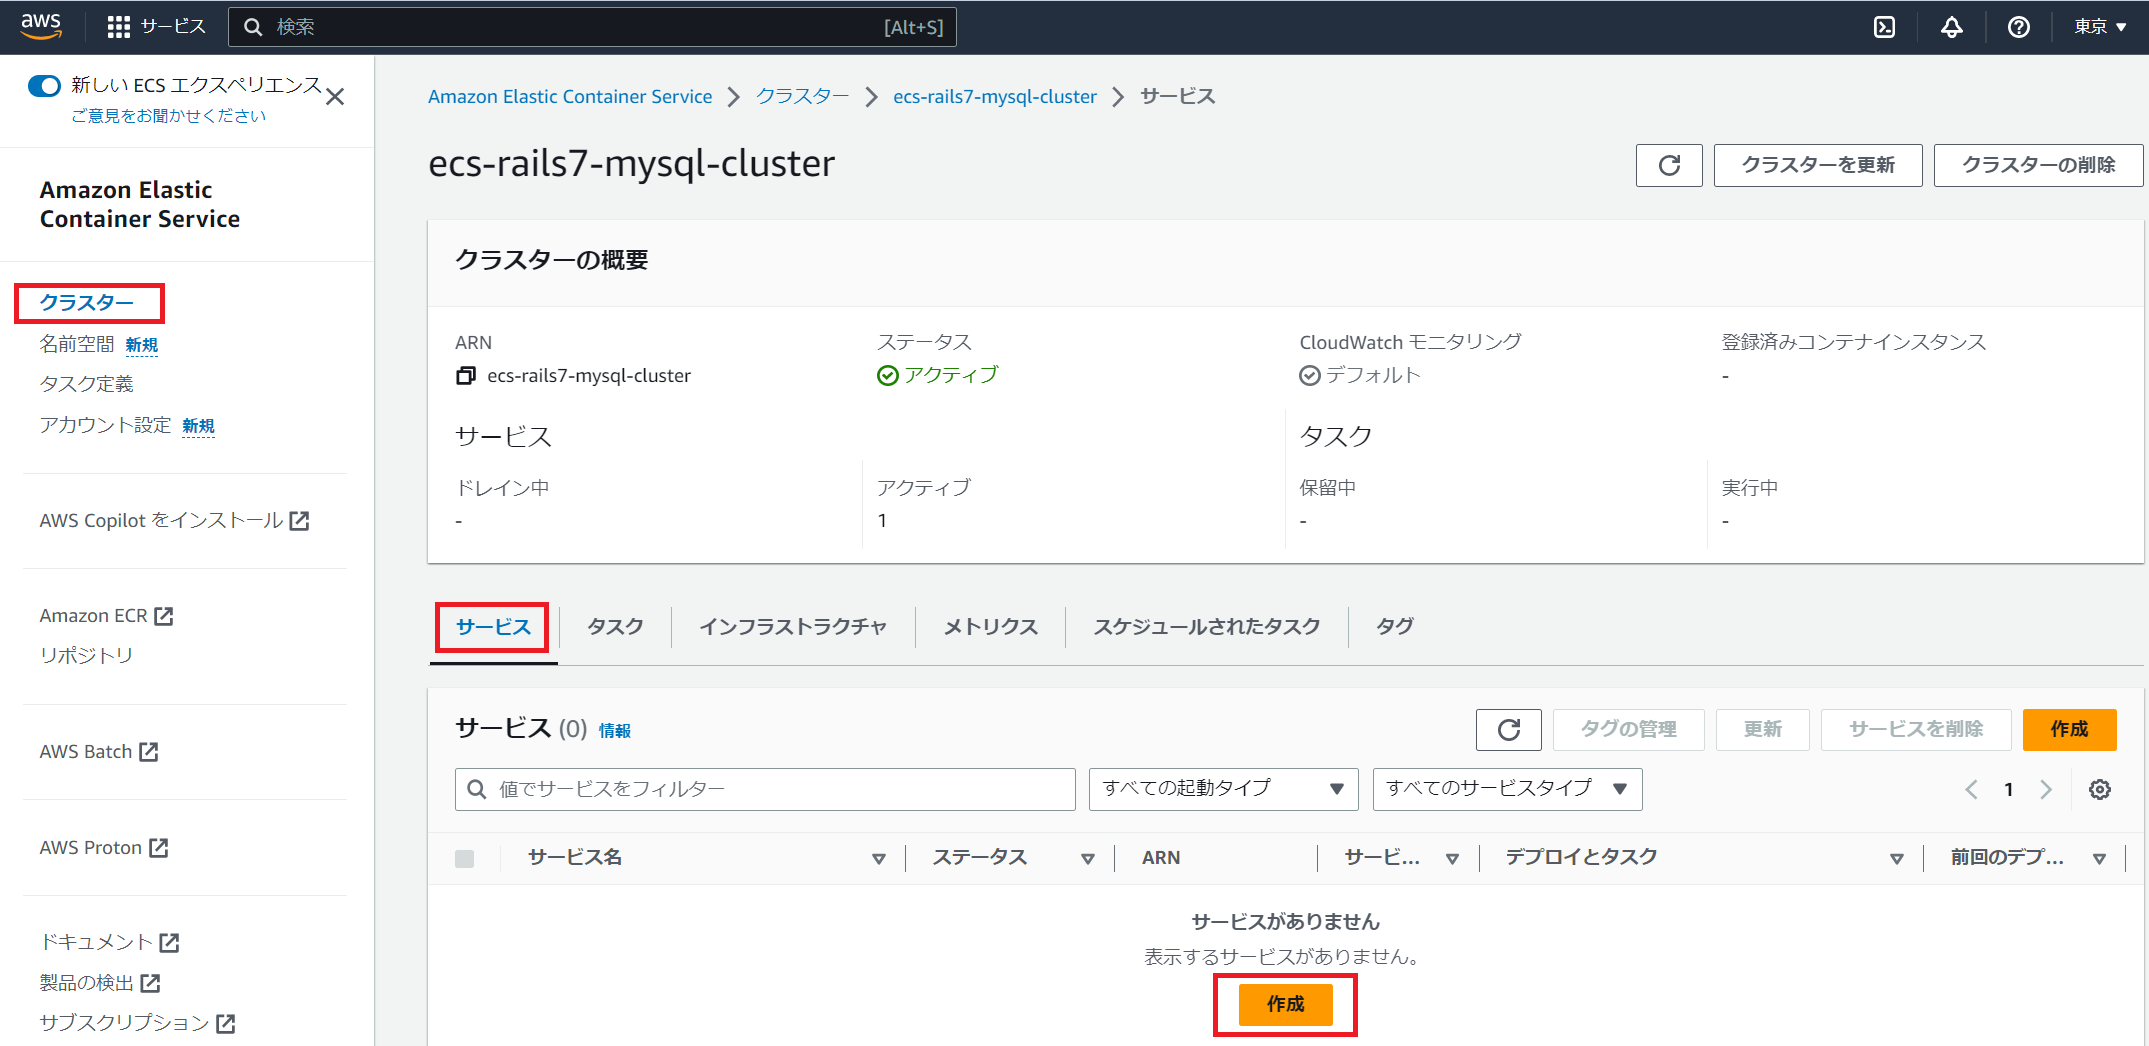
Task: Open the すべての起動タイプ dropdown
Action: pos(1223,789)
